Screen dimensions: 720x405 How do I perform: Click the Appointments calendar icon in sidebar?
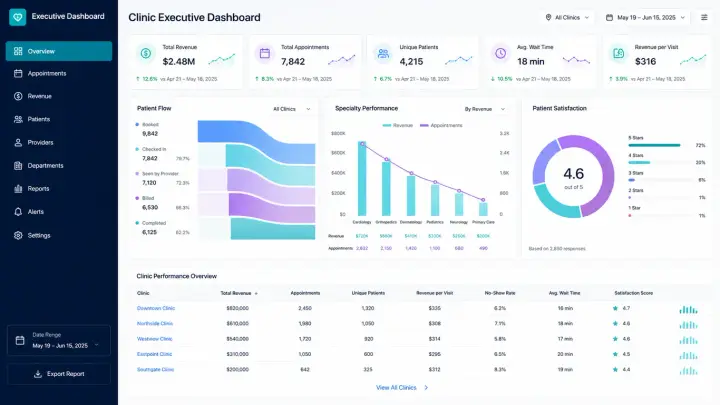click(18, 73)
